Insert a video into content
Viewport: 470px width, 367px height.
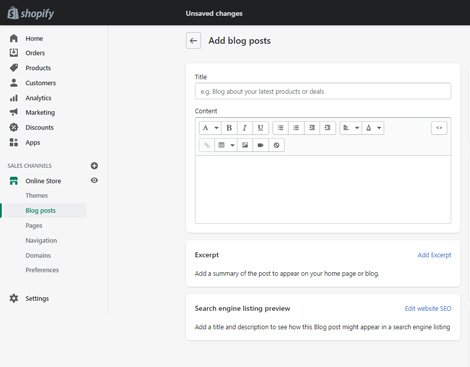point(261,145)
